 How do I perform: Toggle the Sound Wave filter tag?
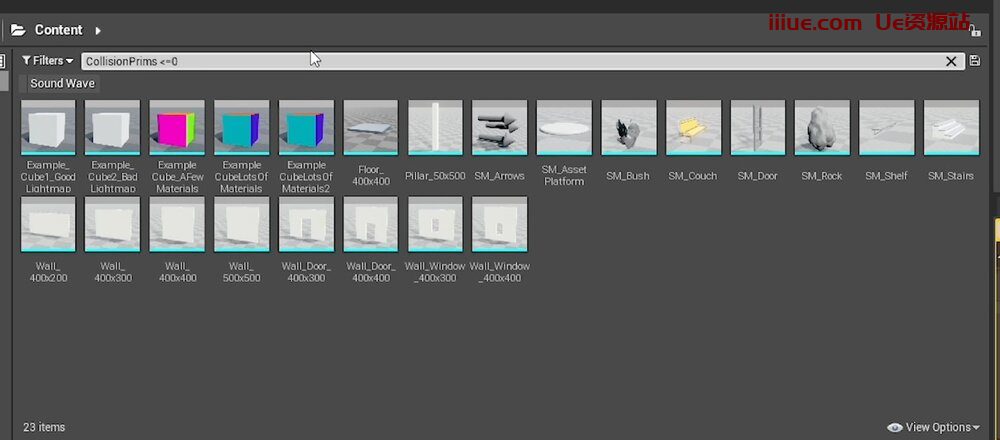coord(62,84)
